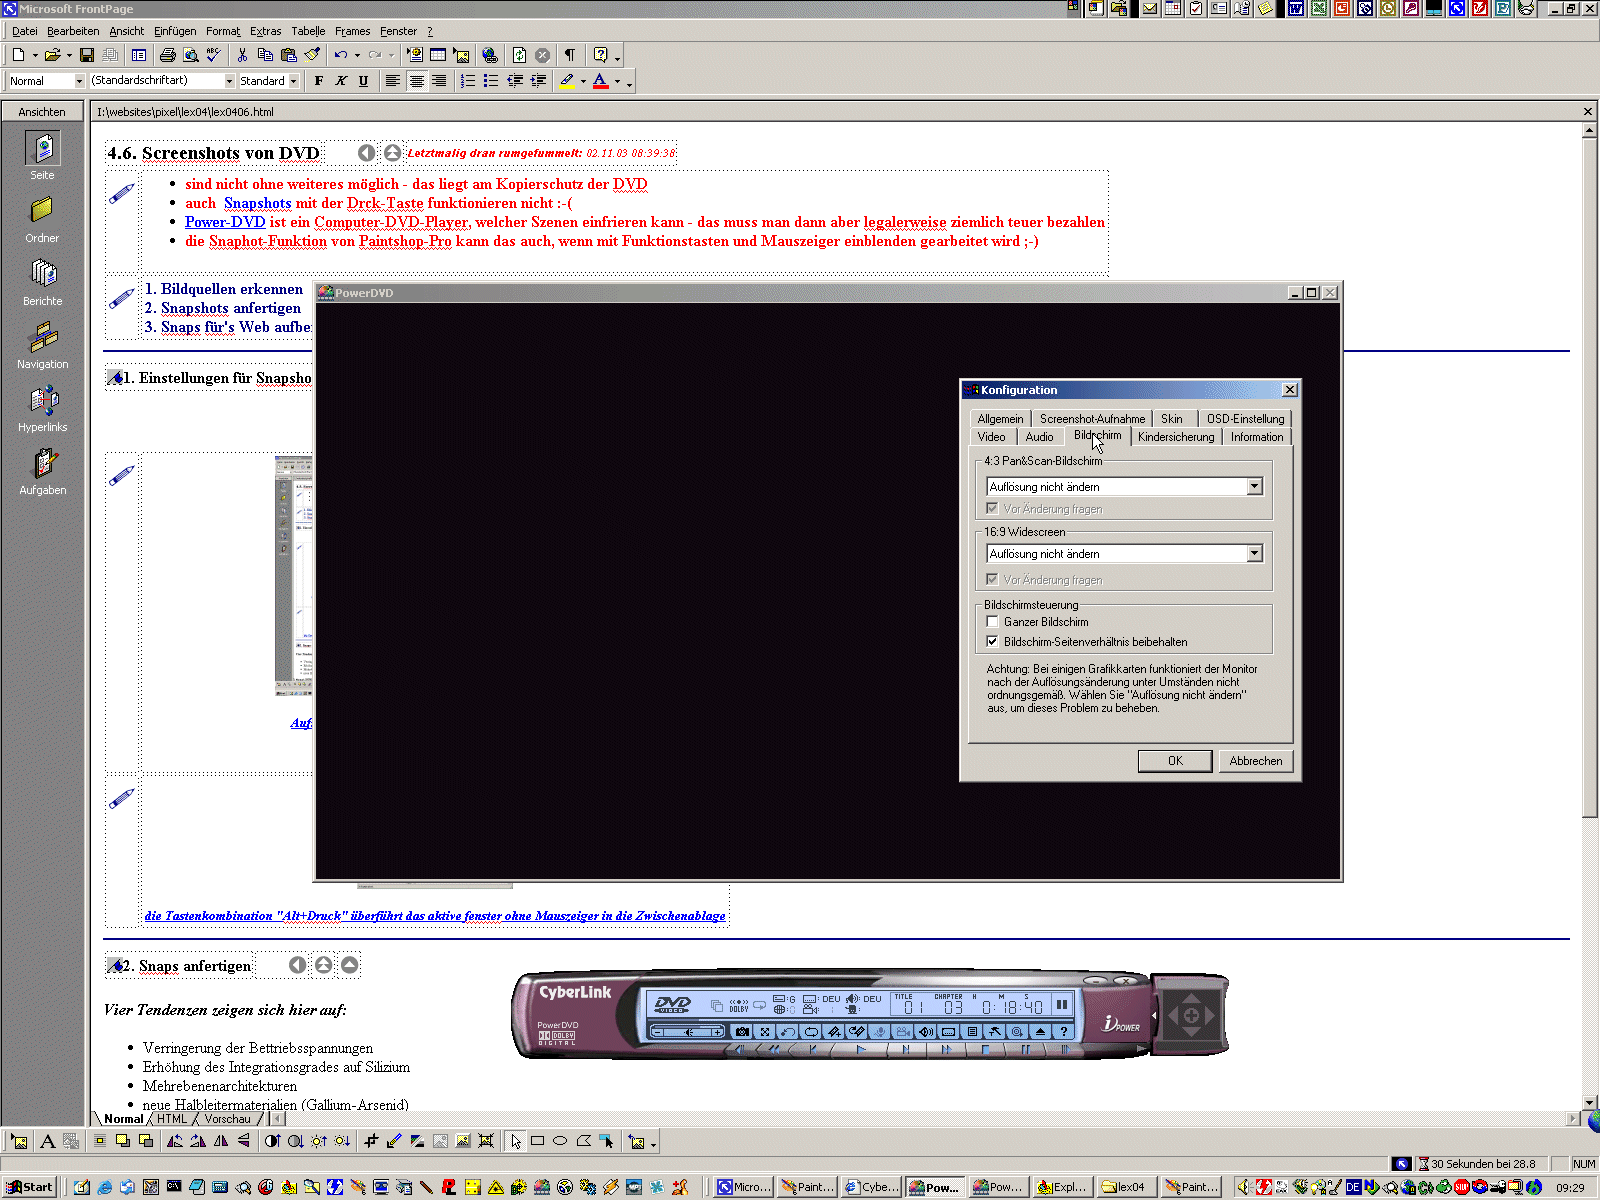Open the 4:3 Pan&Scan resolution dropdown

[x=1254, y=487]
